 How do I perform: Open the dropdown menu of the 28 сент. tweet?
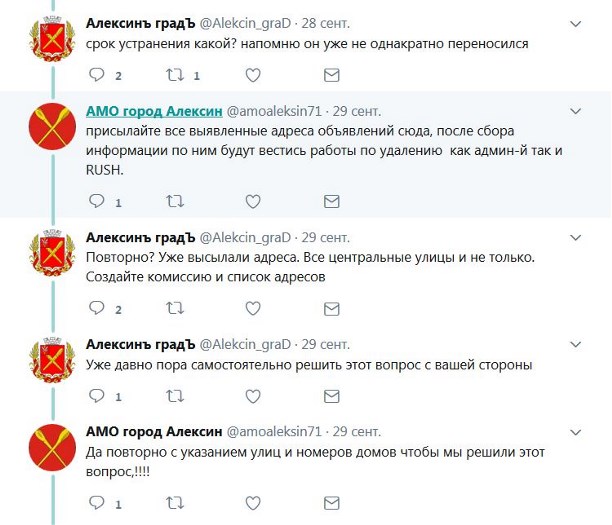[x=576, y=24]
